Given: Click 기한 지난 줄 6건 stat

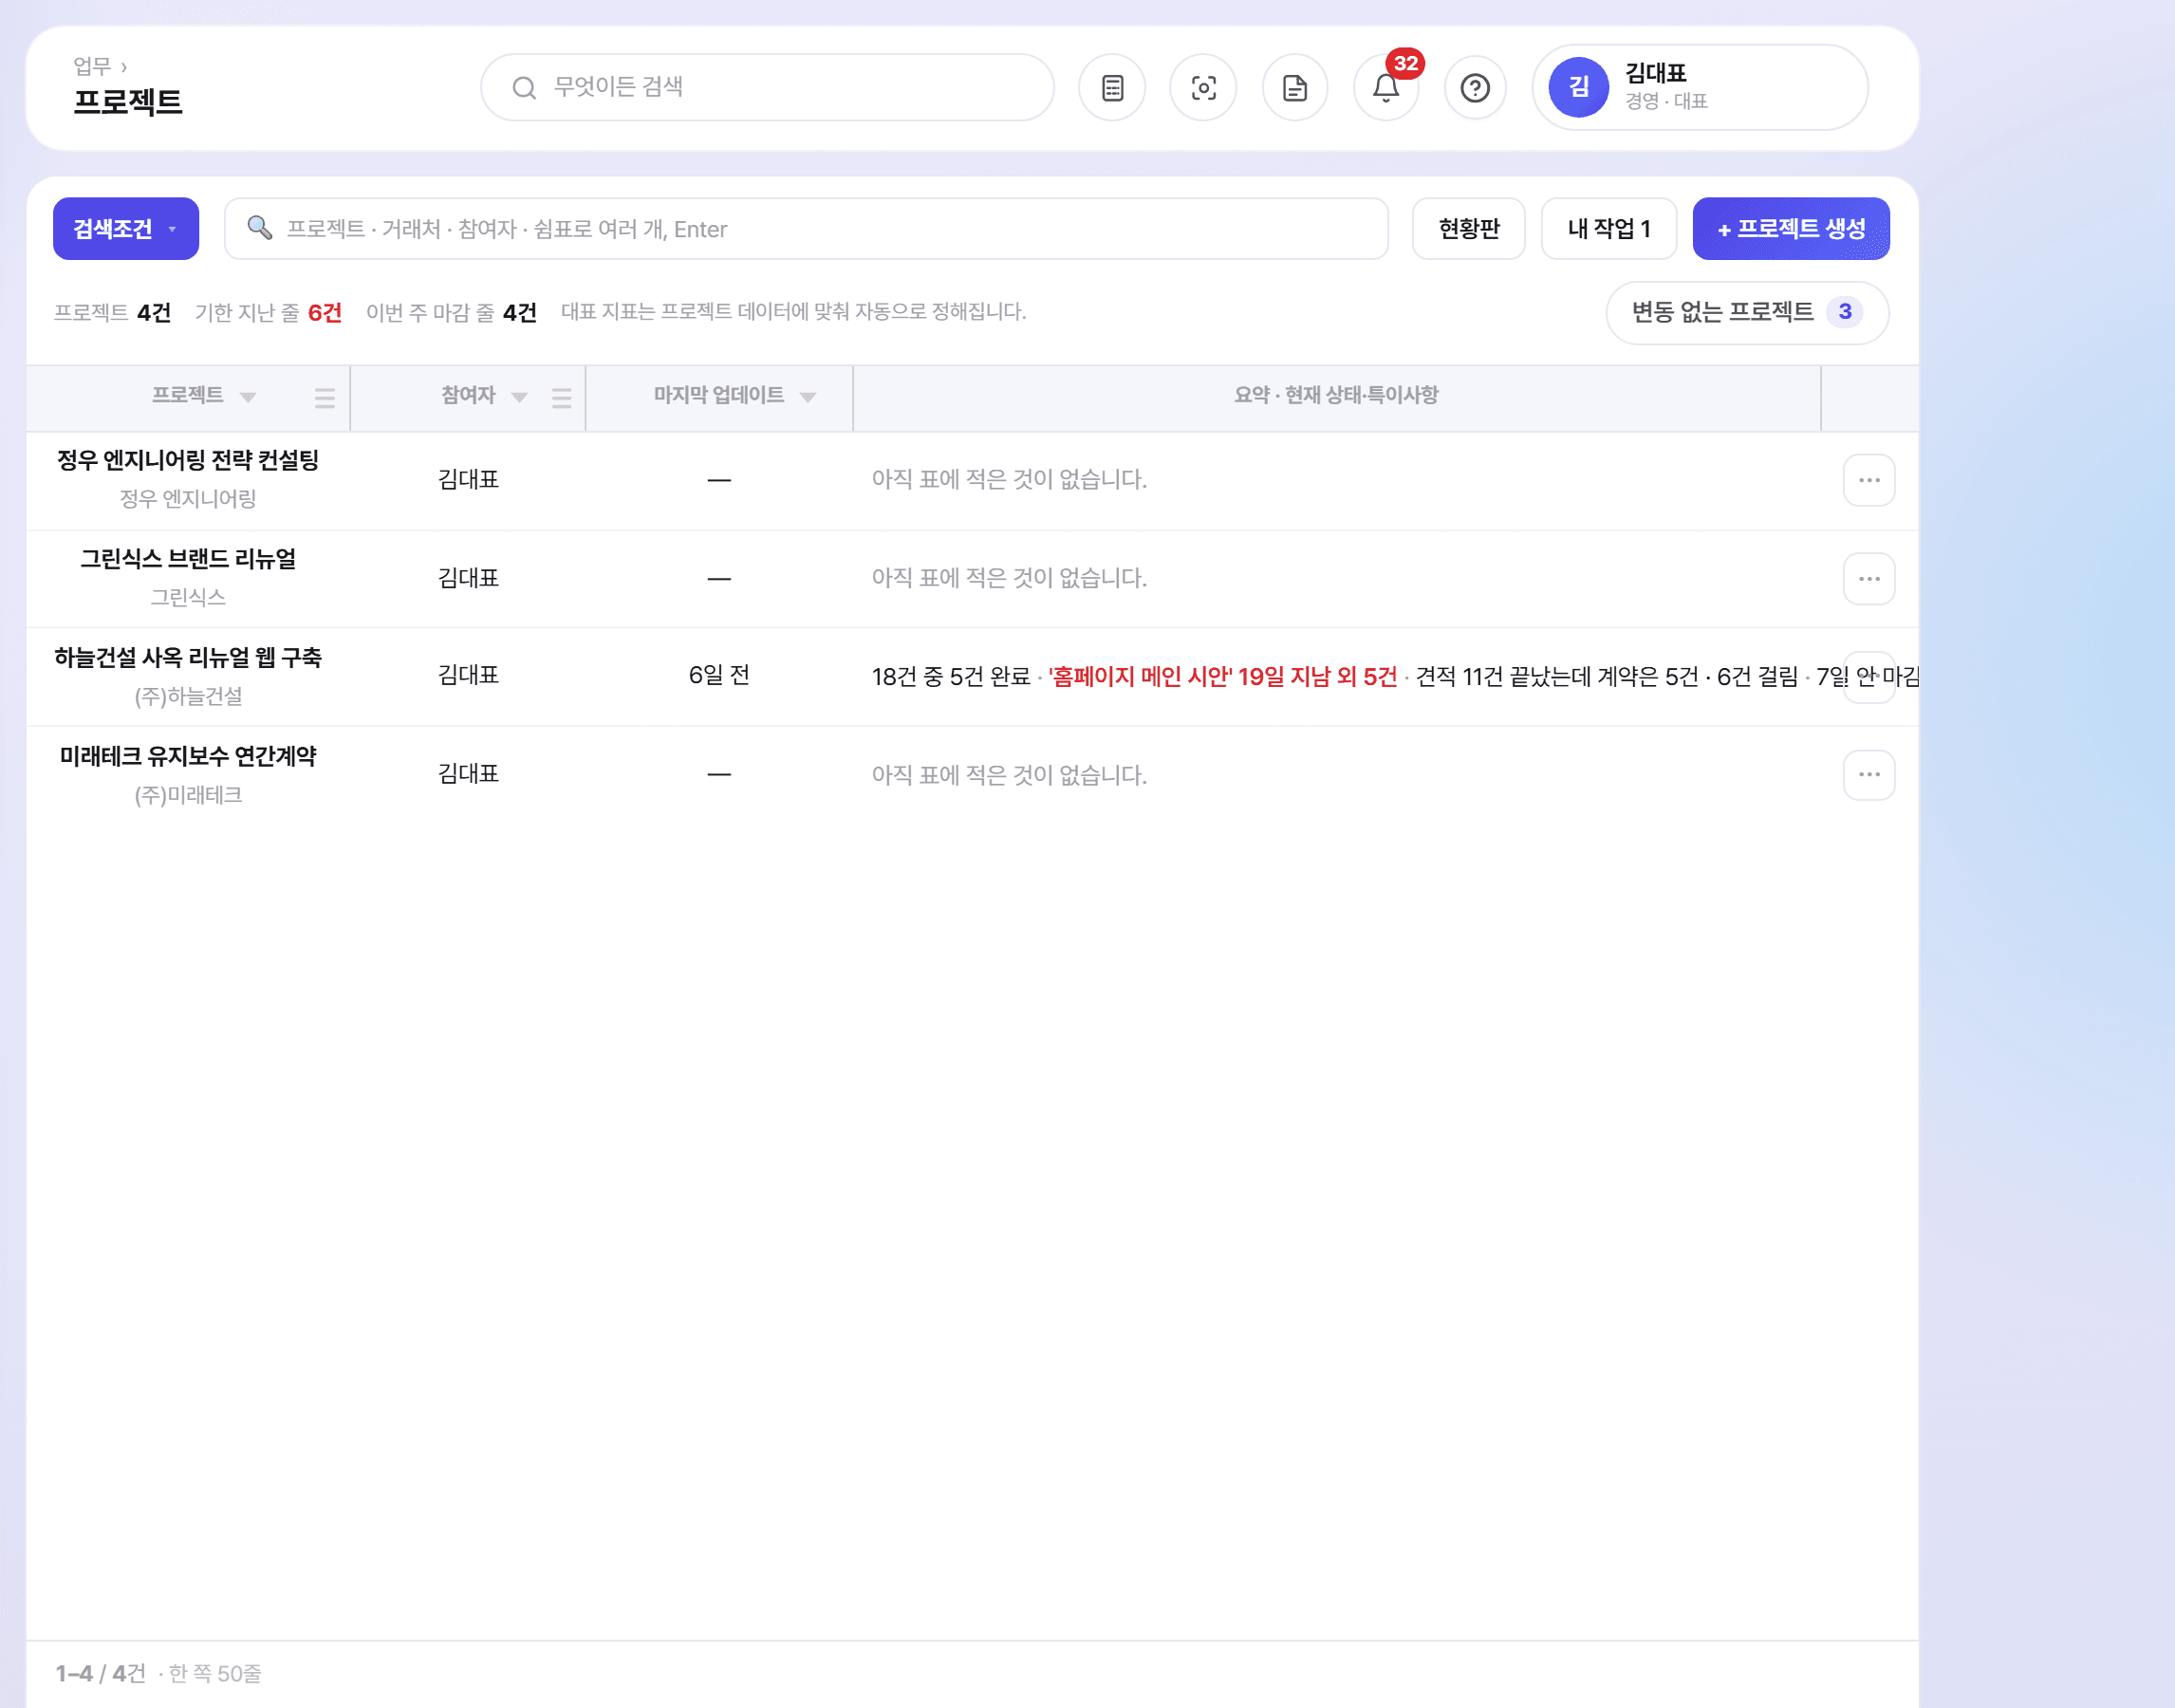Looking at the screenshot, I should pyautogui.click(x=268, y=313).
